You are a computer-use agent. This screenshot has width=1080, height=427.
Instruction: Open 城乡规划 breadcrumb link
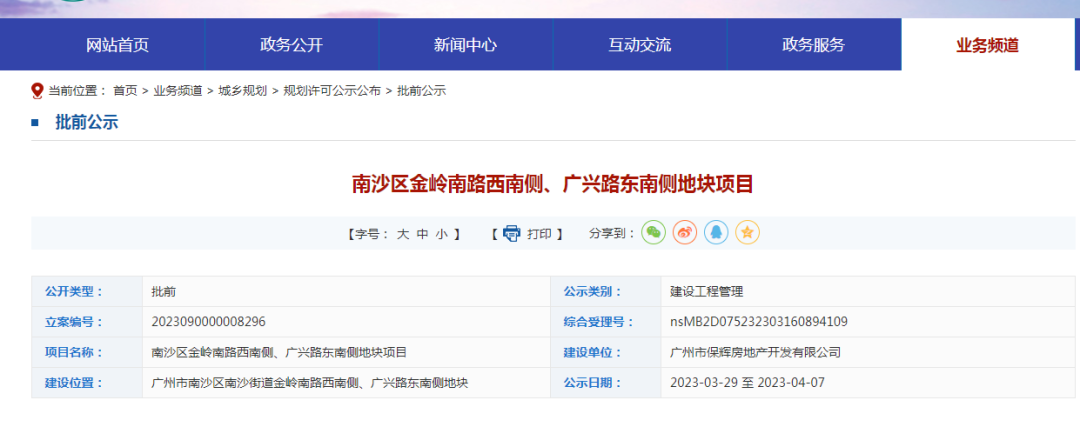point(242,91)
